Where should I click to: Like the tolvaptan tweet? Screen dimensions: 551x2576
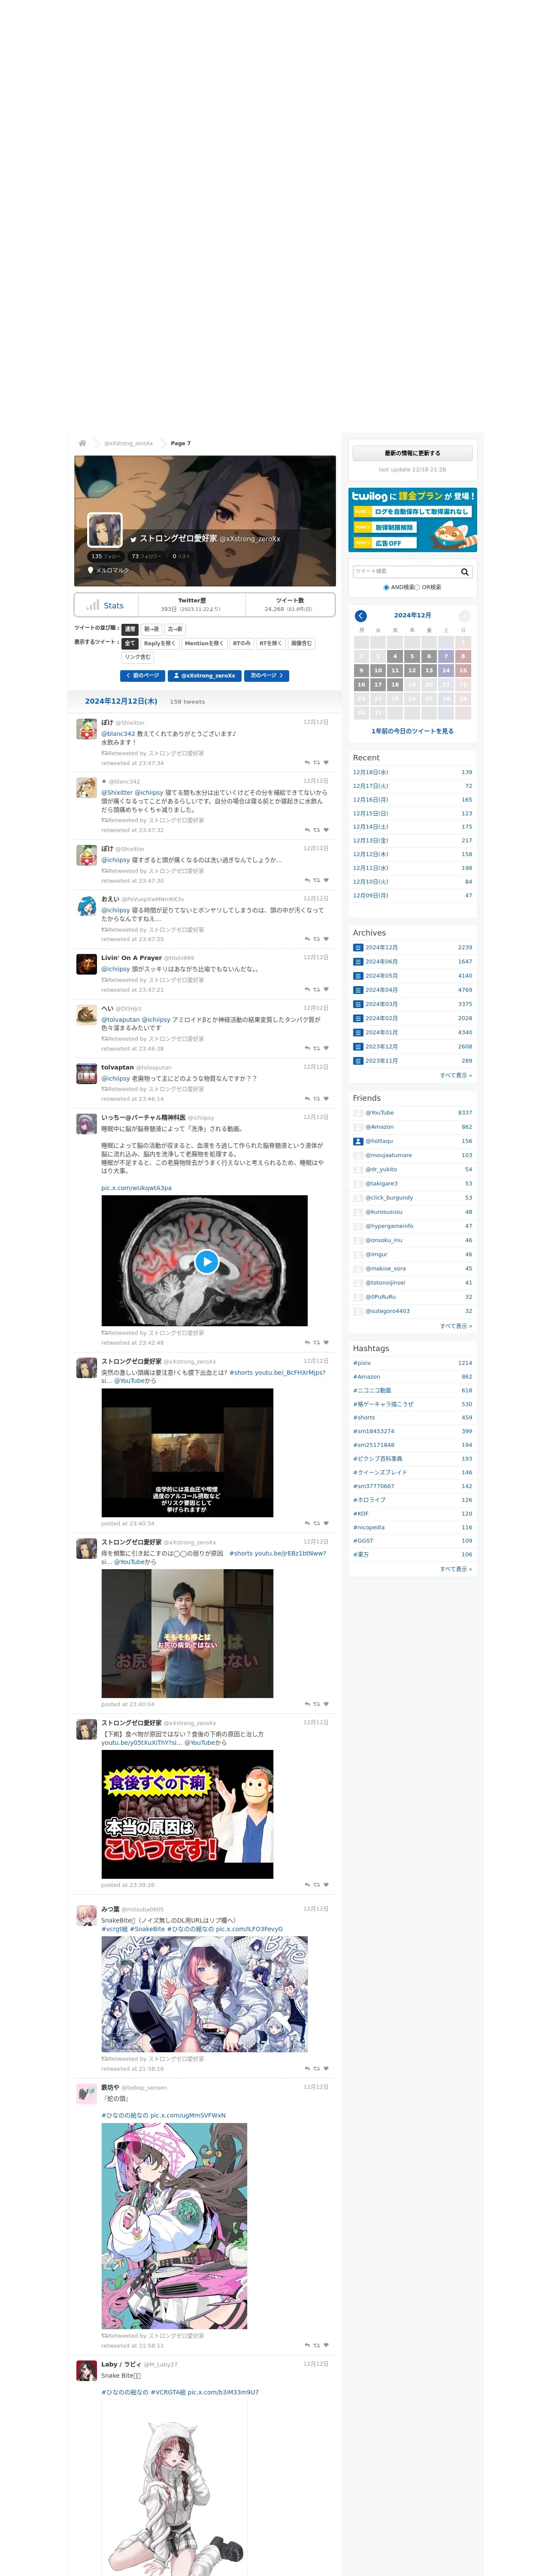coord(326,1099)
